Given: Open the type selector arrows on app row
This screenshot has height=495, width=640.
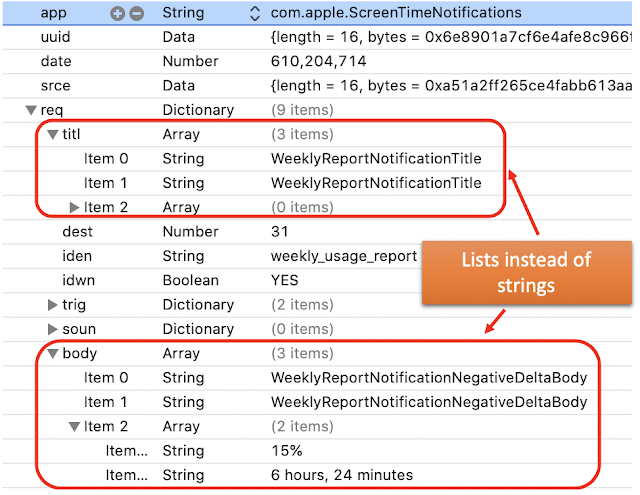Looking at the screenshot, I should pyautogui.click(x=255, y=14).
